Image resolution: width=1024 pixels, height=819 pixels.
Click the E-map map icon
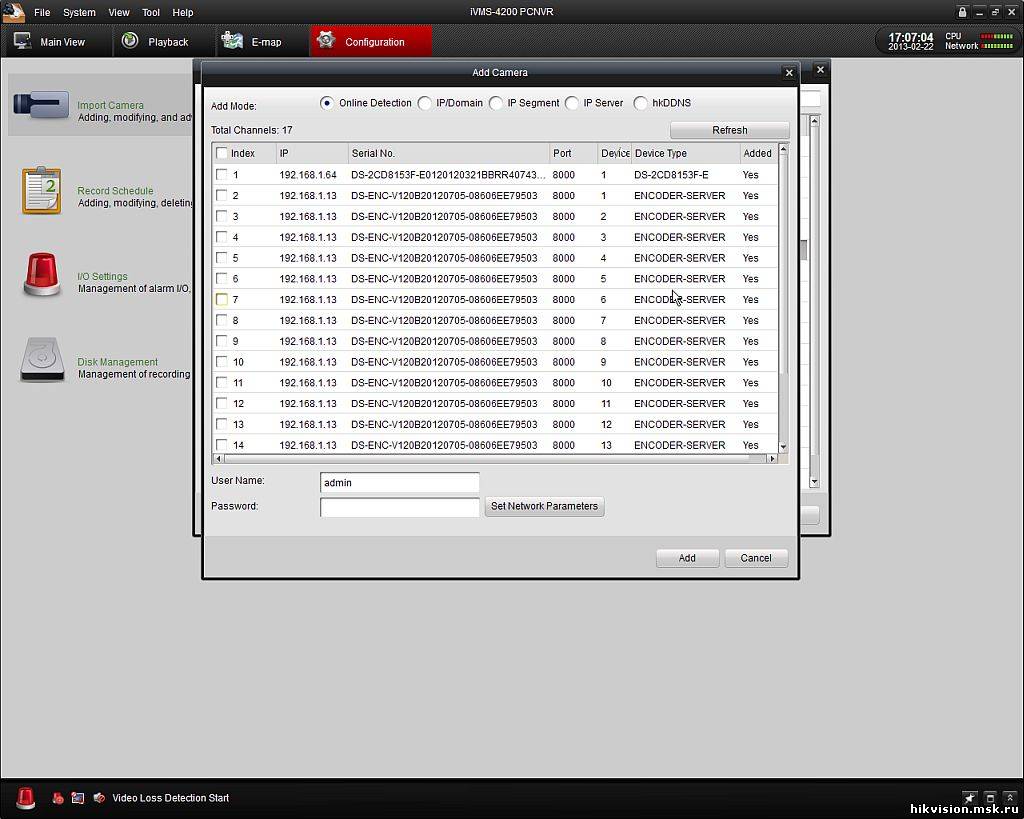pyautogui.click(x=232, y=40)
